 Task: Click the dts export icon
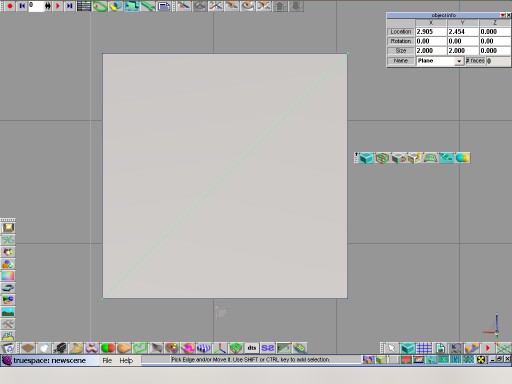[252, 348]
